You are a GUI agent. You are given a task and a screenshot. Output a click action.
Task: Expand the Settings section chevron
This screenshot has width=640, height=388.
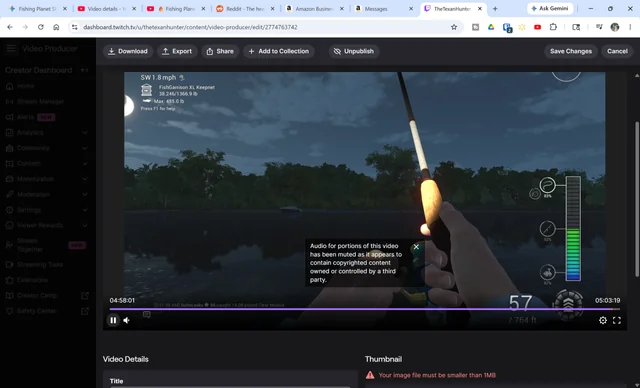pos(84,210)
